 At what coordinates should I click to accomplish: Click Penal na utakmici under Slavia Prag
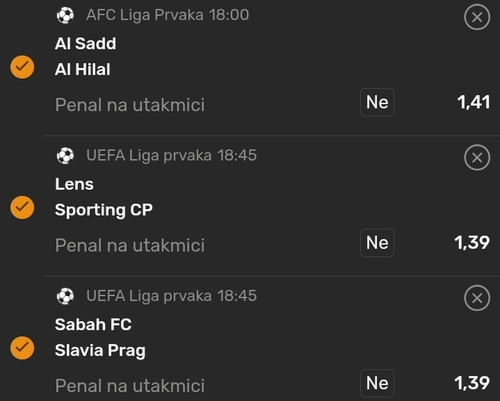click(x=130, y=386)
